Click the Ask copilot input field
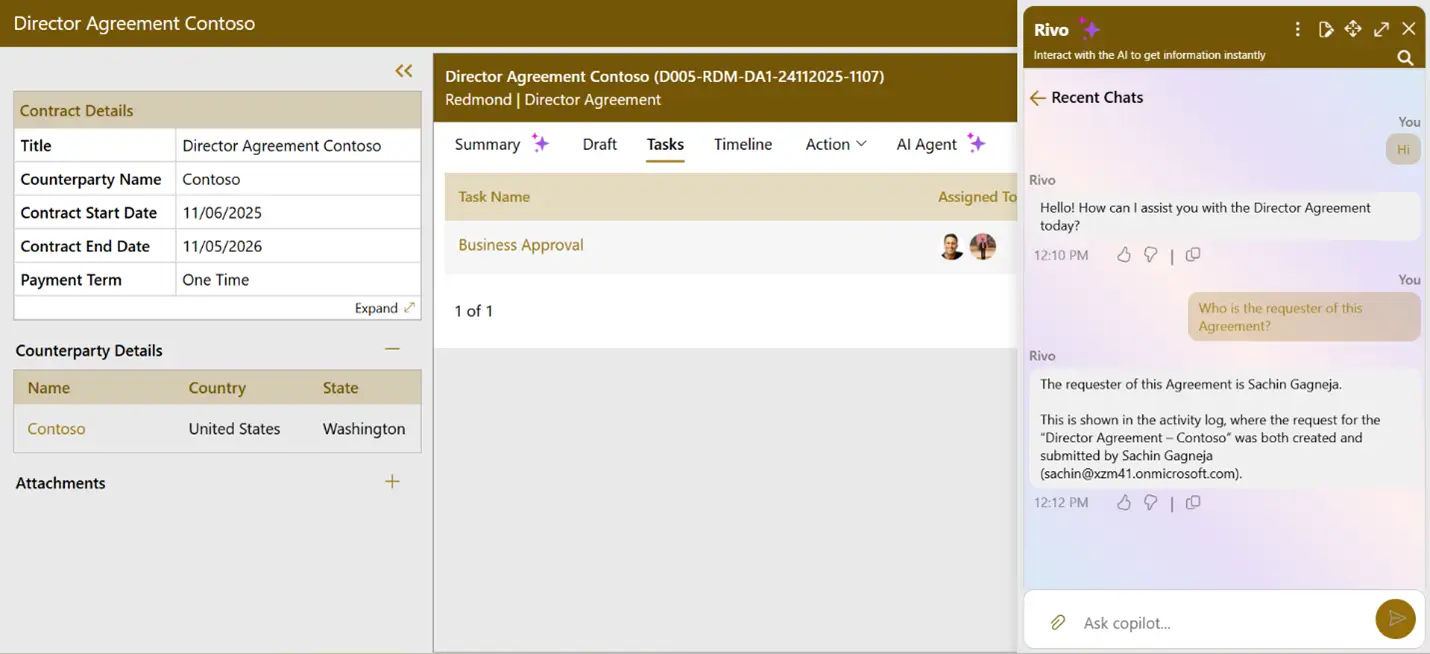1430x654 pixels. 1200,621
